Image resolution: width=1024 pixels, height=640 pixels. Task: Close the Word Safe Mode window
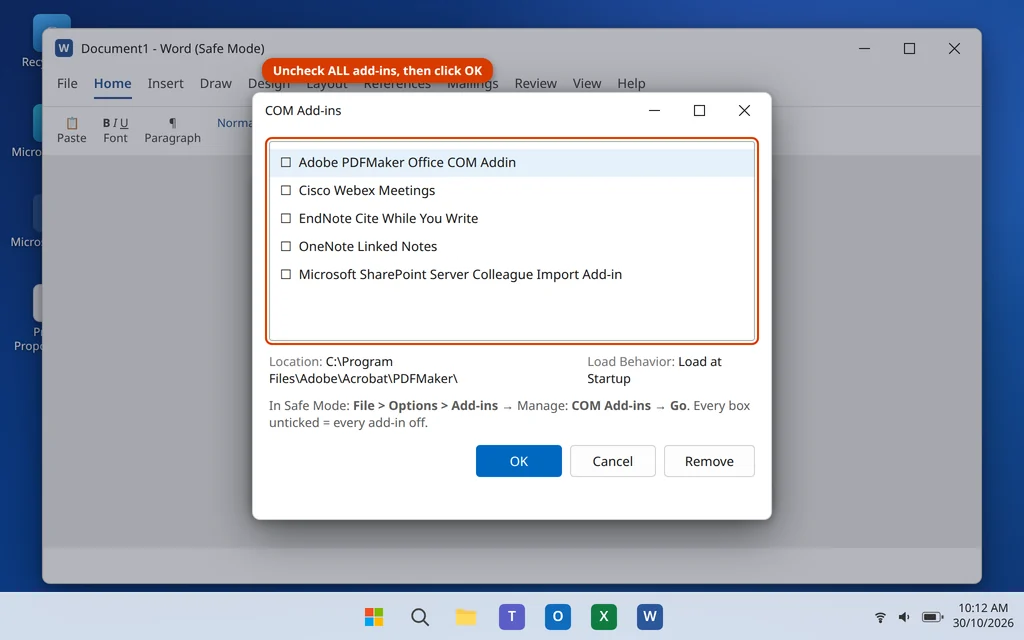pyautogui.click(x=954, y=48)
